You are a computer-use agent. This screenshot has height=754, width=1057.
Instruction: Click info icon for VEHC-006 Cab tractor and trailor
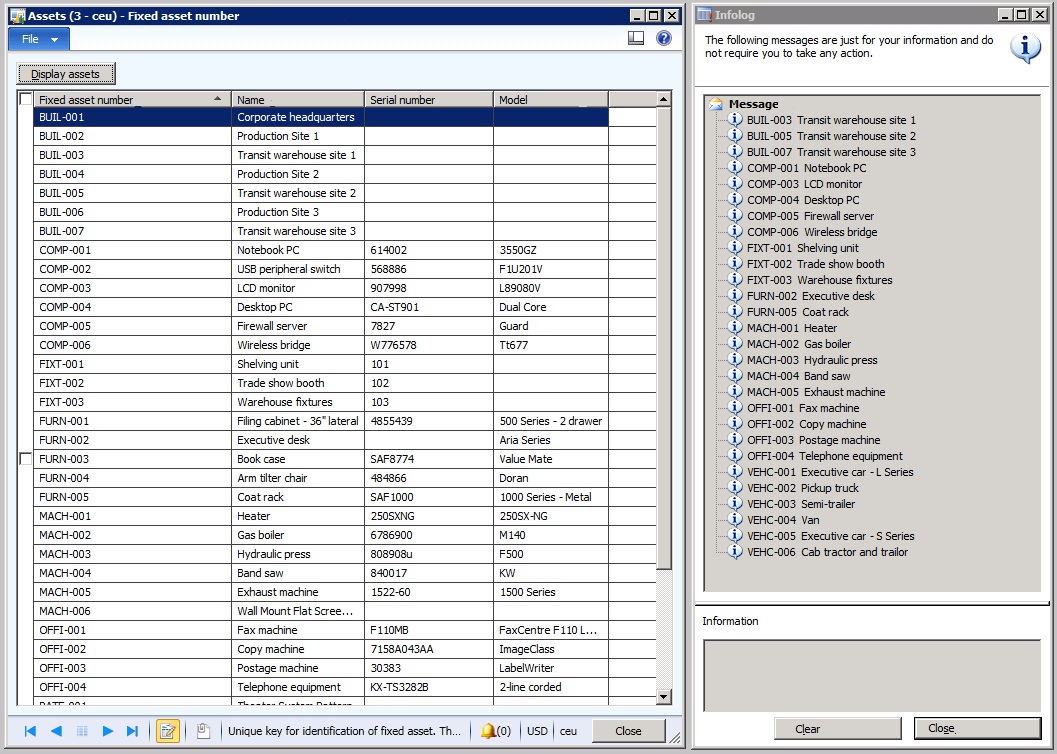[x=735, y=552]
